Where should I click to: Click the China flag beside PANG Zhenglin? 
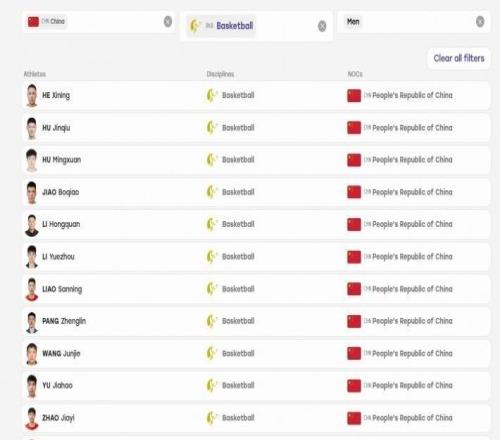click(354, 321)
